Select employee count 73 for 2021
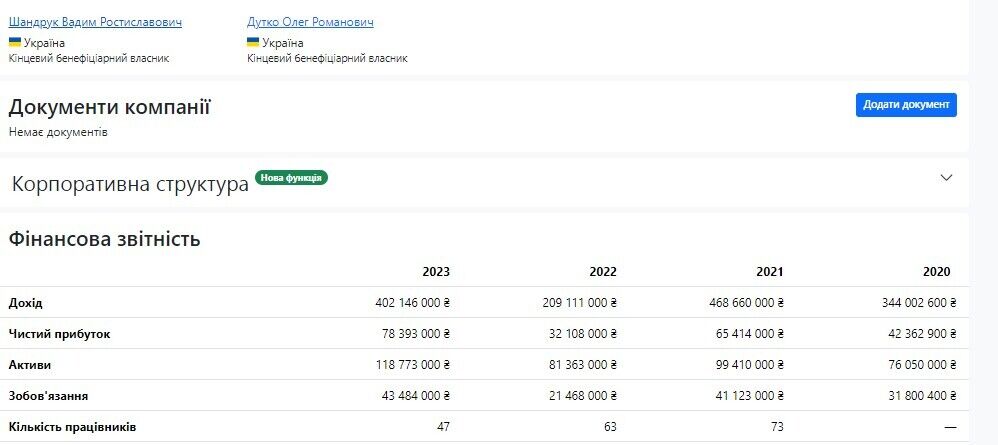Image resolution: width=998 pixels, height=445 pixels. (777, 427)
